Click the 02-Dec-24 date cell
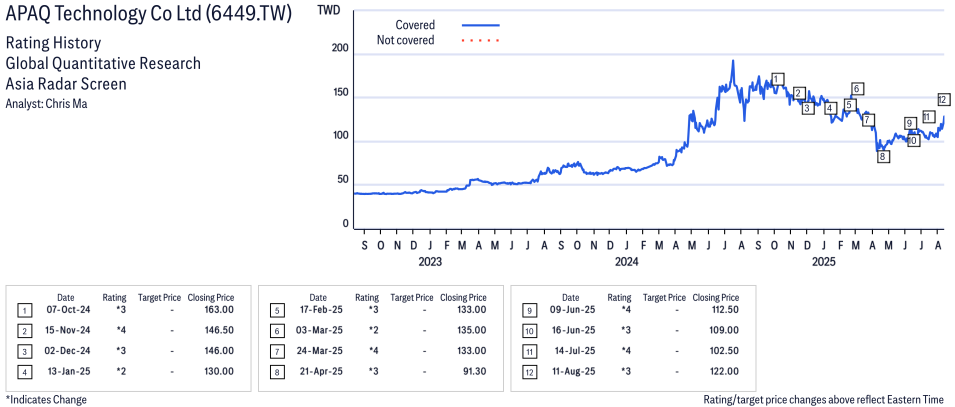 (66, 351)
